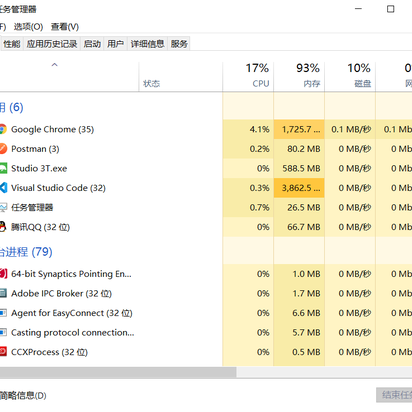Switch to the 启动 tab
The image size is (412, 412).
(92, 44)
